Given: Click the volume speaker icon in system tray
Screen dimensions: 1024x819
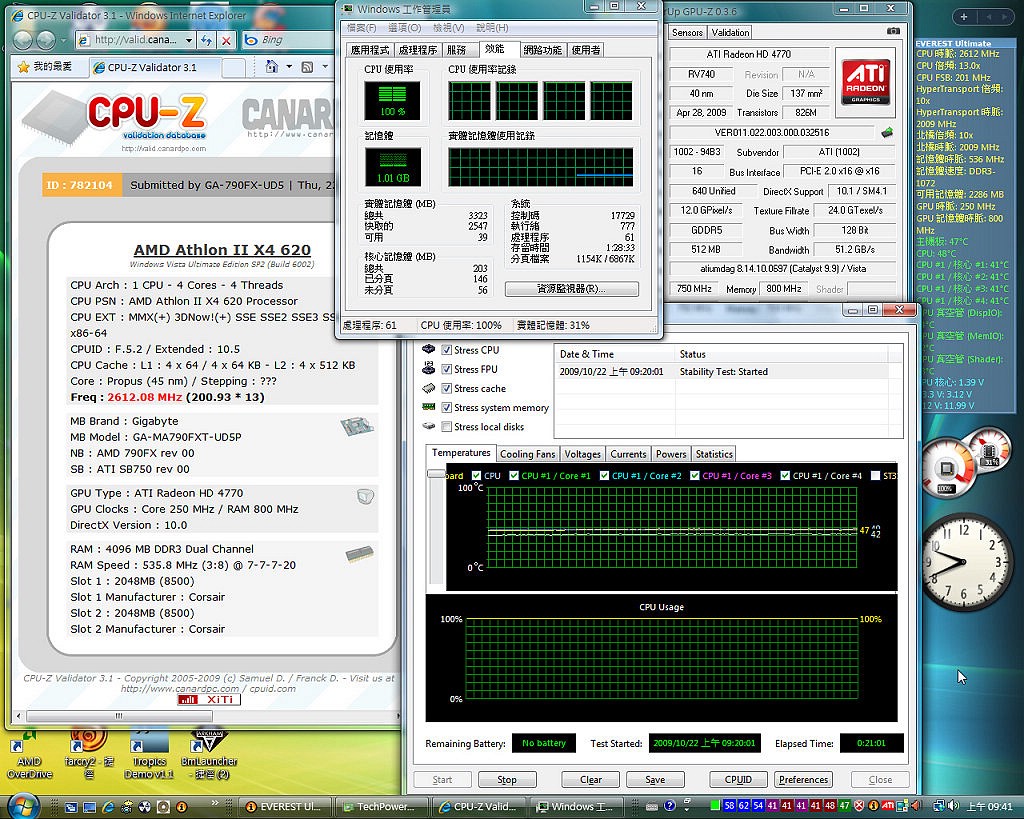Looking at the screenshot, I should click(953, 806).
